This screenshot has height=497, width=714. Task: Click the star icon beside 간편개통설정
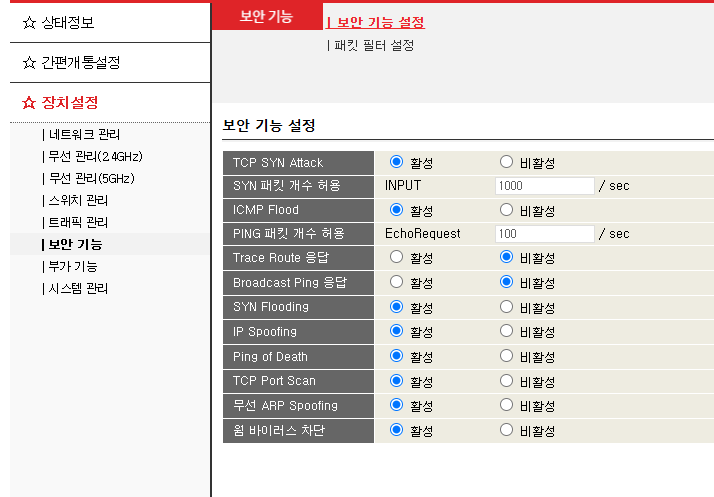tap(29, 62)
